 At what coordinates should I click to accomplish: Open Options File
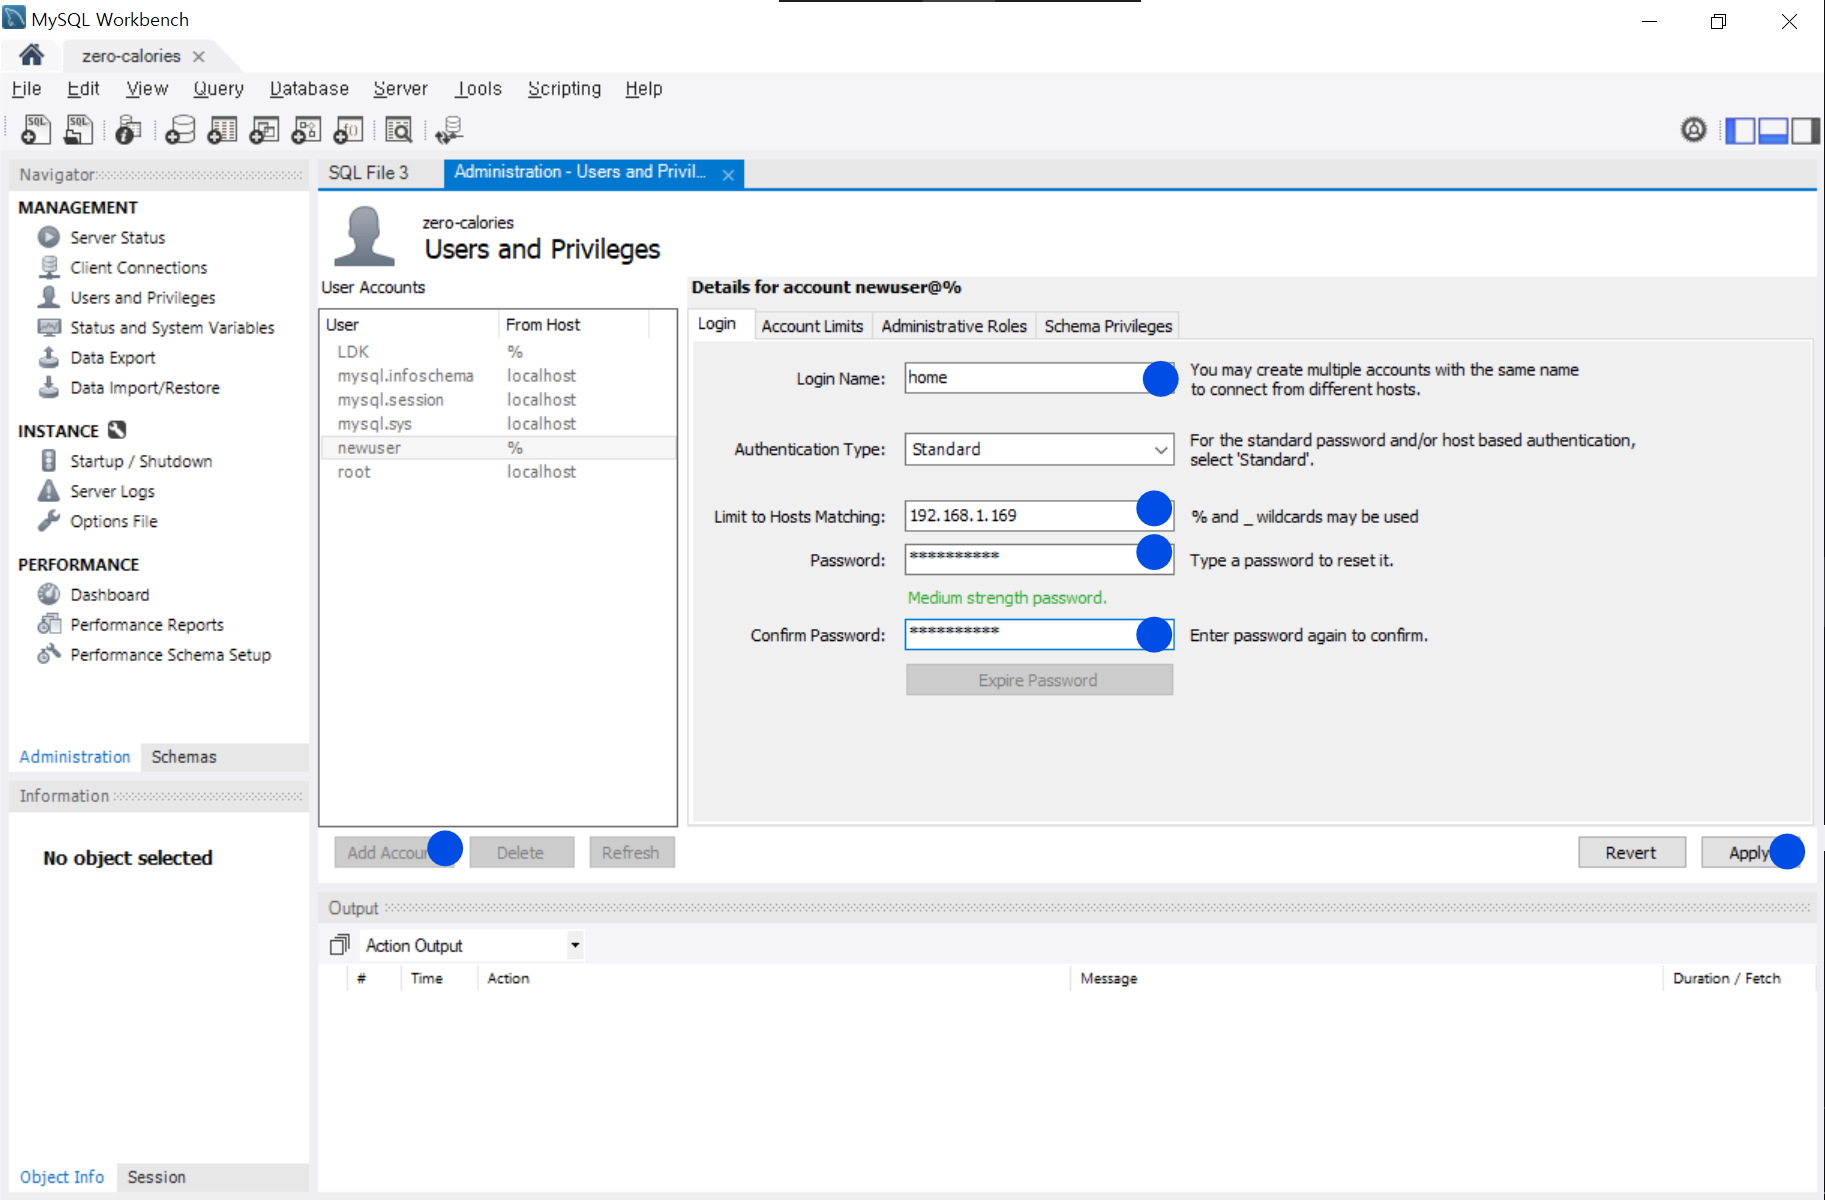114,521
